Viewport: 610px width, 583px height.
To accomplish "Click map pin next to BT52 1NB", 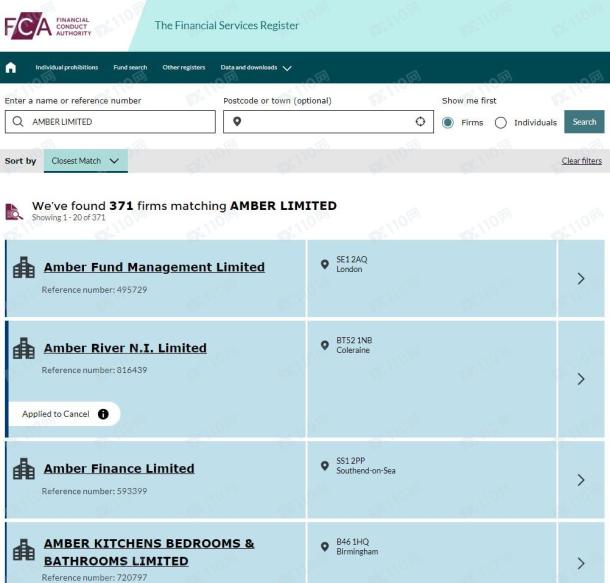I will pos(324,345).
